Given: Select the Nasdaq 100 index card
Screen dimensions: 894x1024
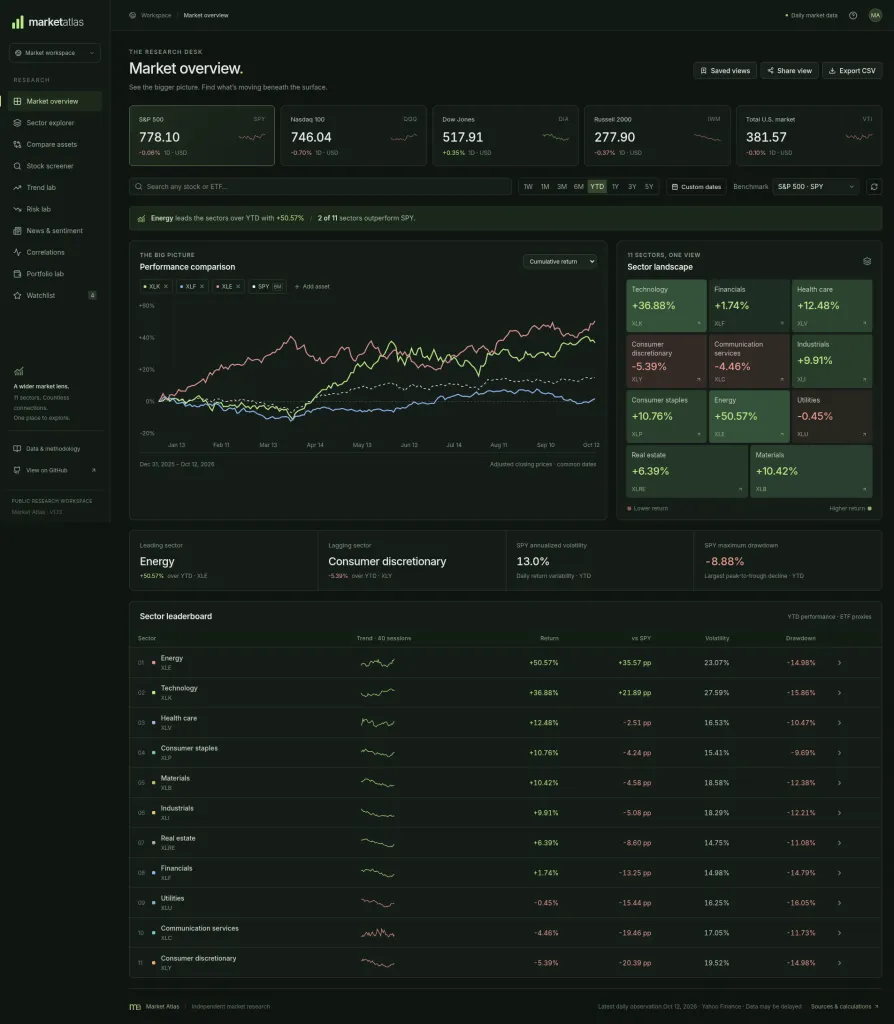Looking at the screenshot, I should [x=353, y=136].
